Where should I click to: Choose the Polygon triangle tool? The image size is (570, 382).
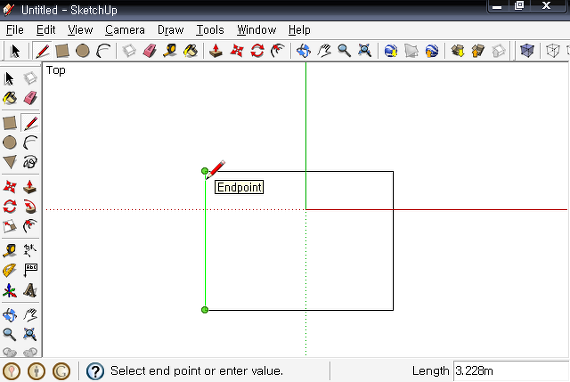(10, 162)
